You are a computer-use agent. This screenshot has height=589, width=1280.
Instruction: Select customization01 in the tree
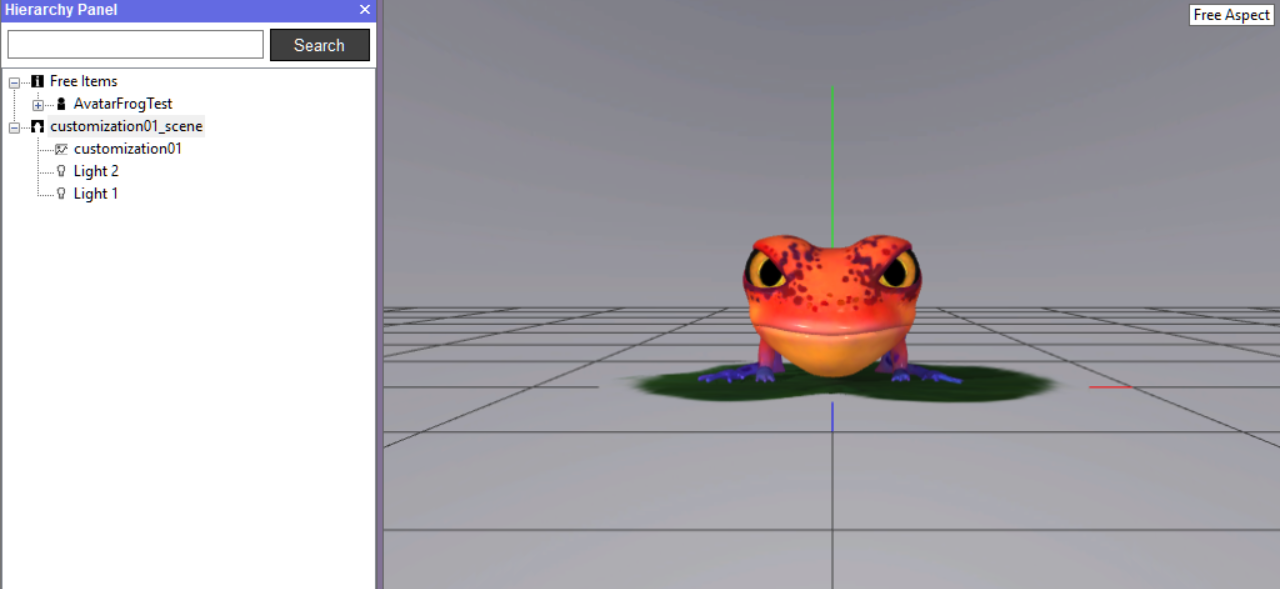128,148
